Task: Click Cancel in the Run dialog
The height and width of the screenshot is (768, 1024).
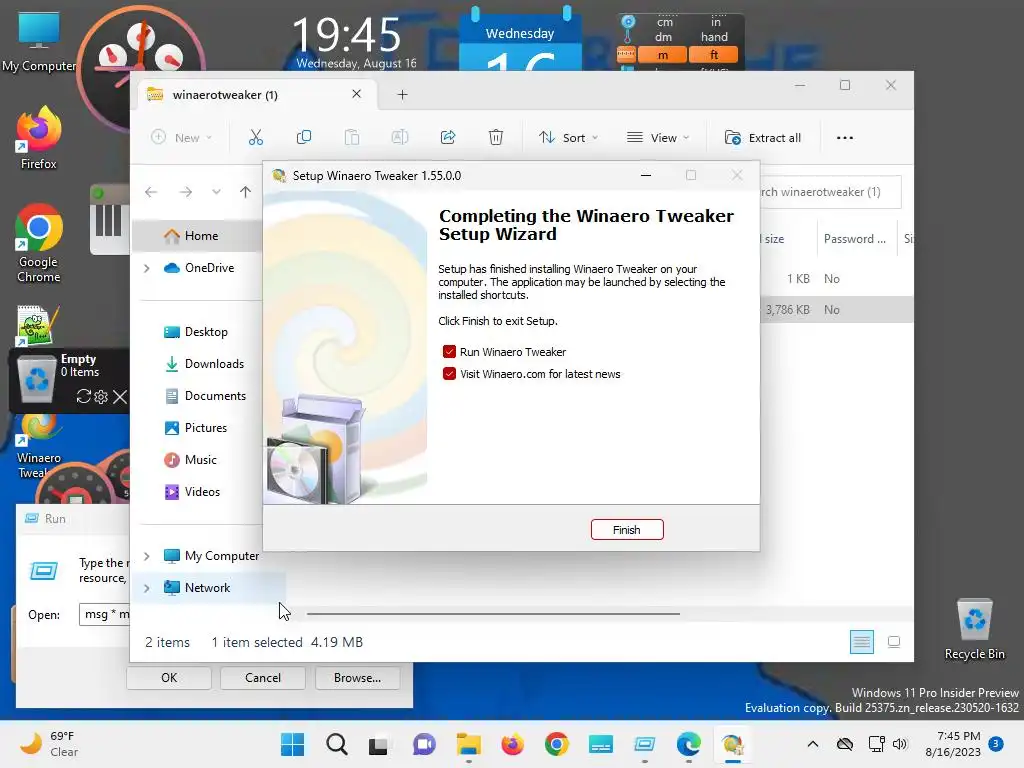Action: [x=263, y=678]
